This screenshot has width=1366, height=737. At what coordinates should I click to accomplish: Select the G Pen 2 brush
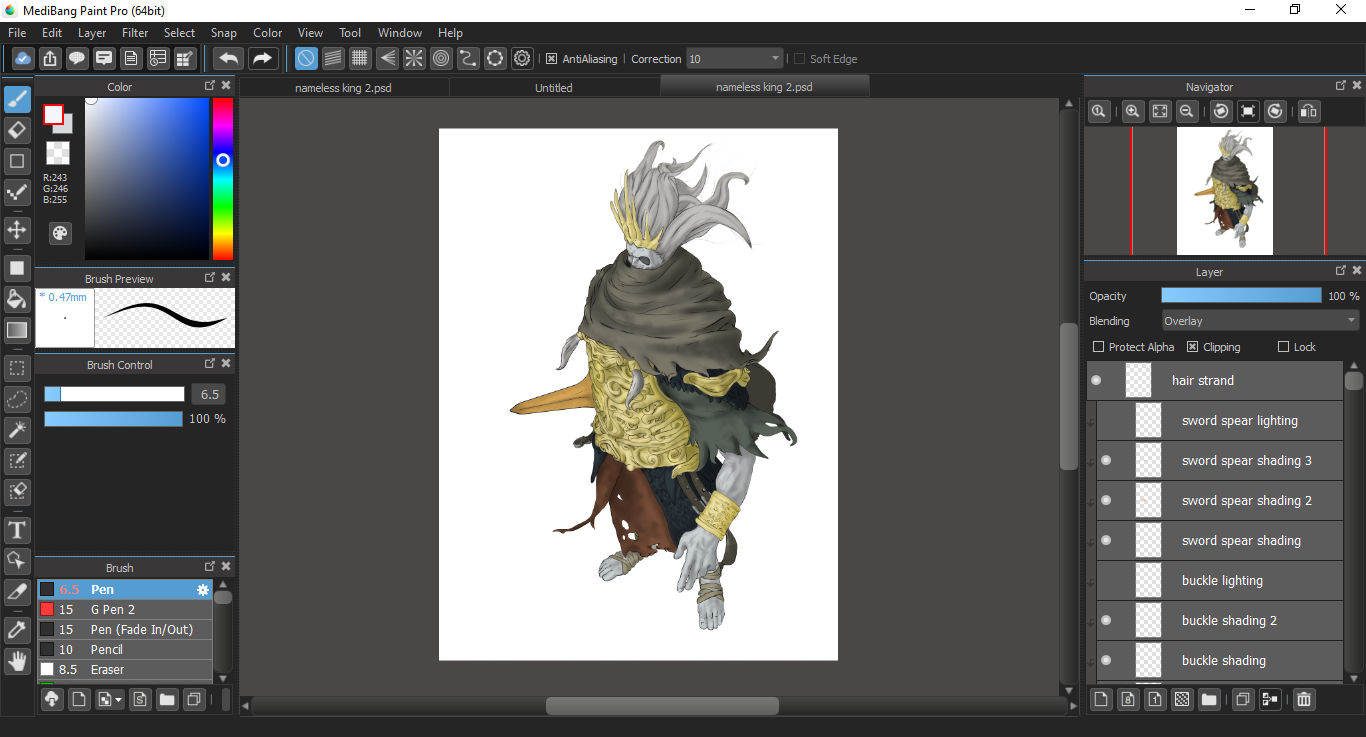[x=125, y=610]
